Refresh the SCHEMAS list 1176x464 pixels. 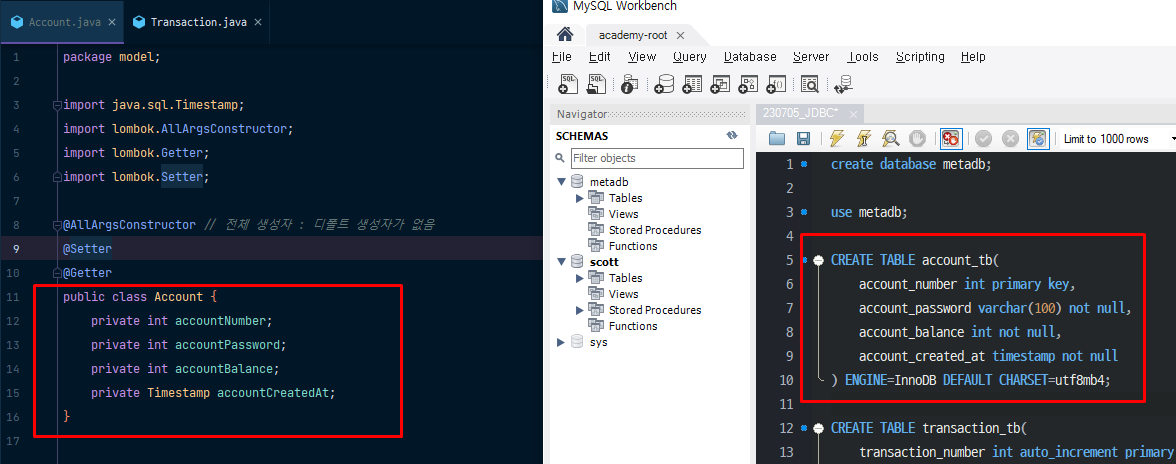tap(732, 136)
